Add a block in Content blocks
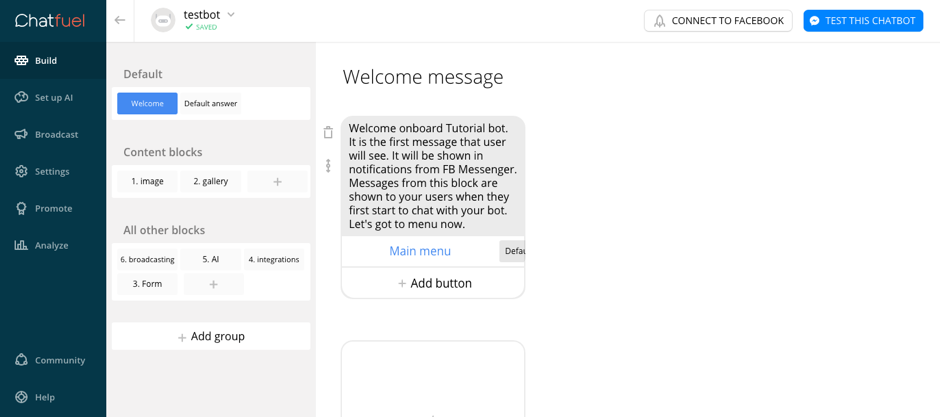940x417 pixels. point(277,182)
